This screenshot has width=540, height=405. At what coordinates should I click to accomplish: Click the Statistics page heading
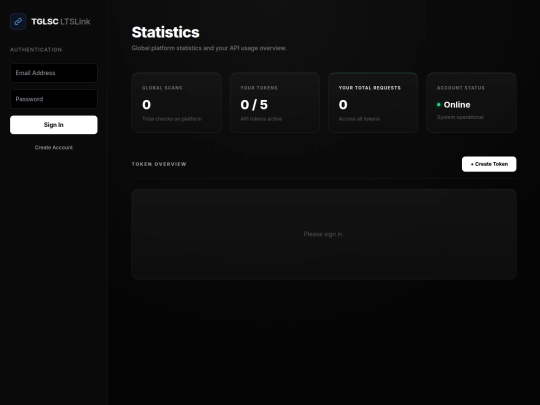(165, 32)
